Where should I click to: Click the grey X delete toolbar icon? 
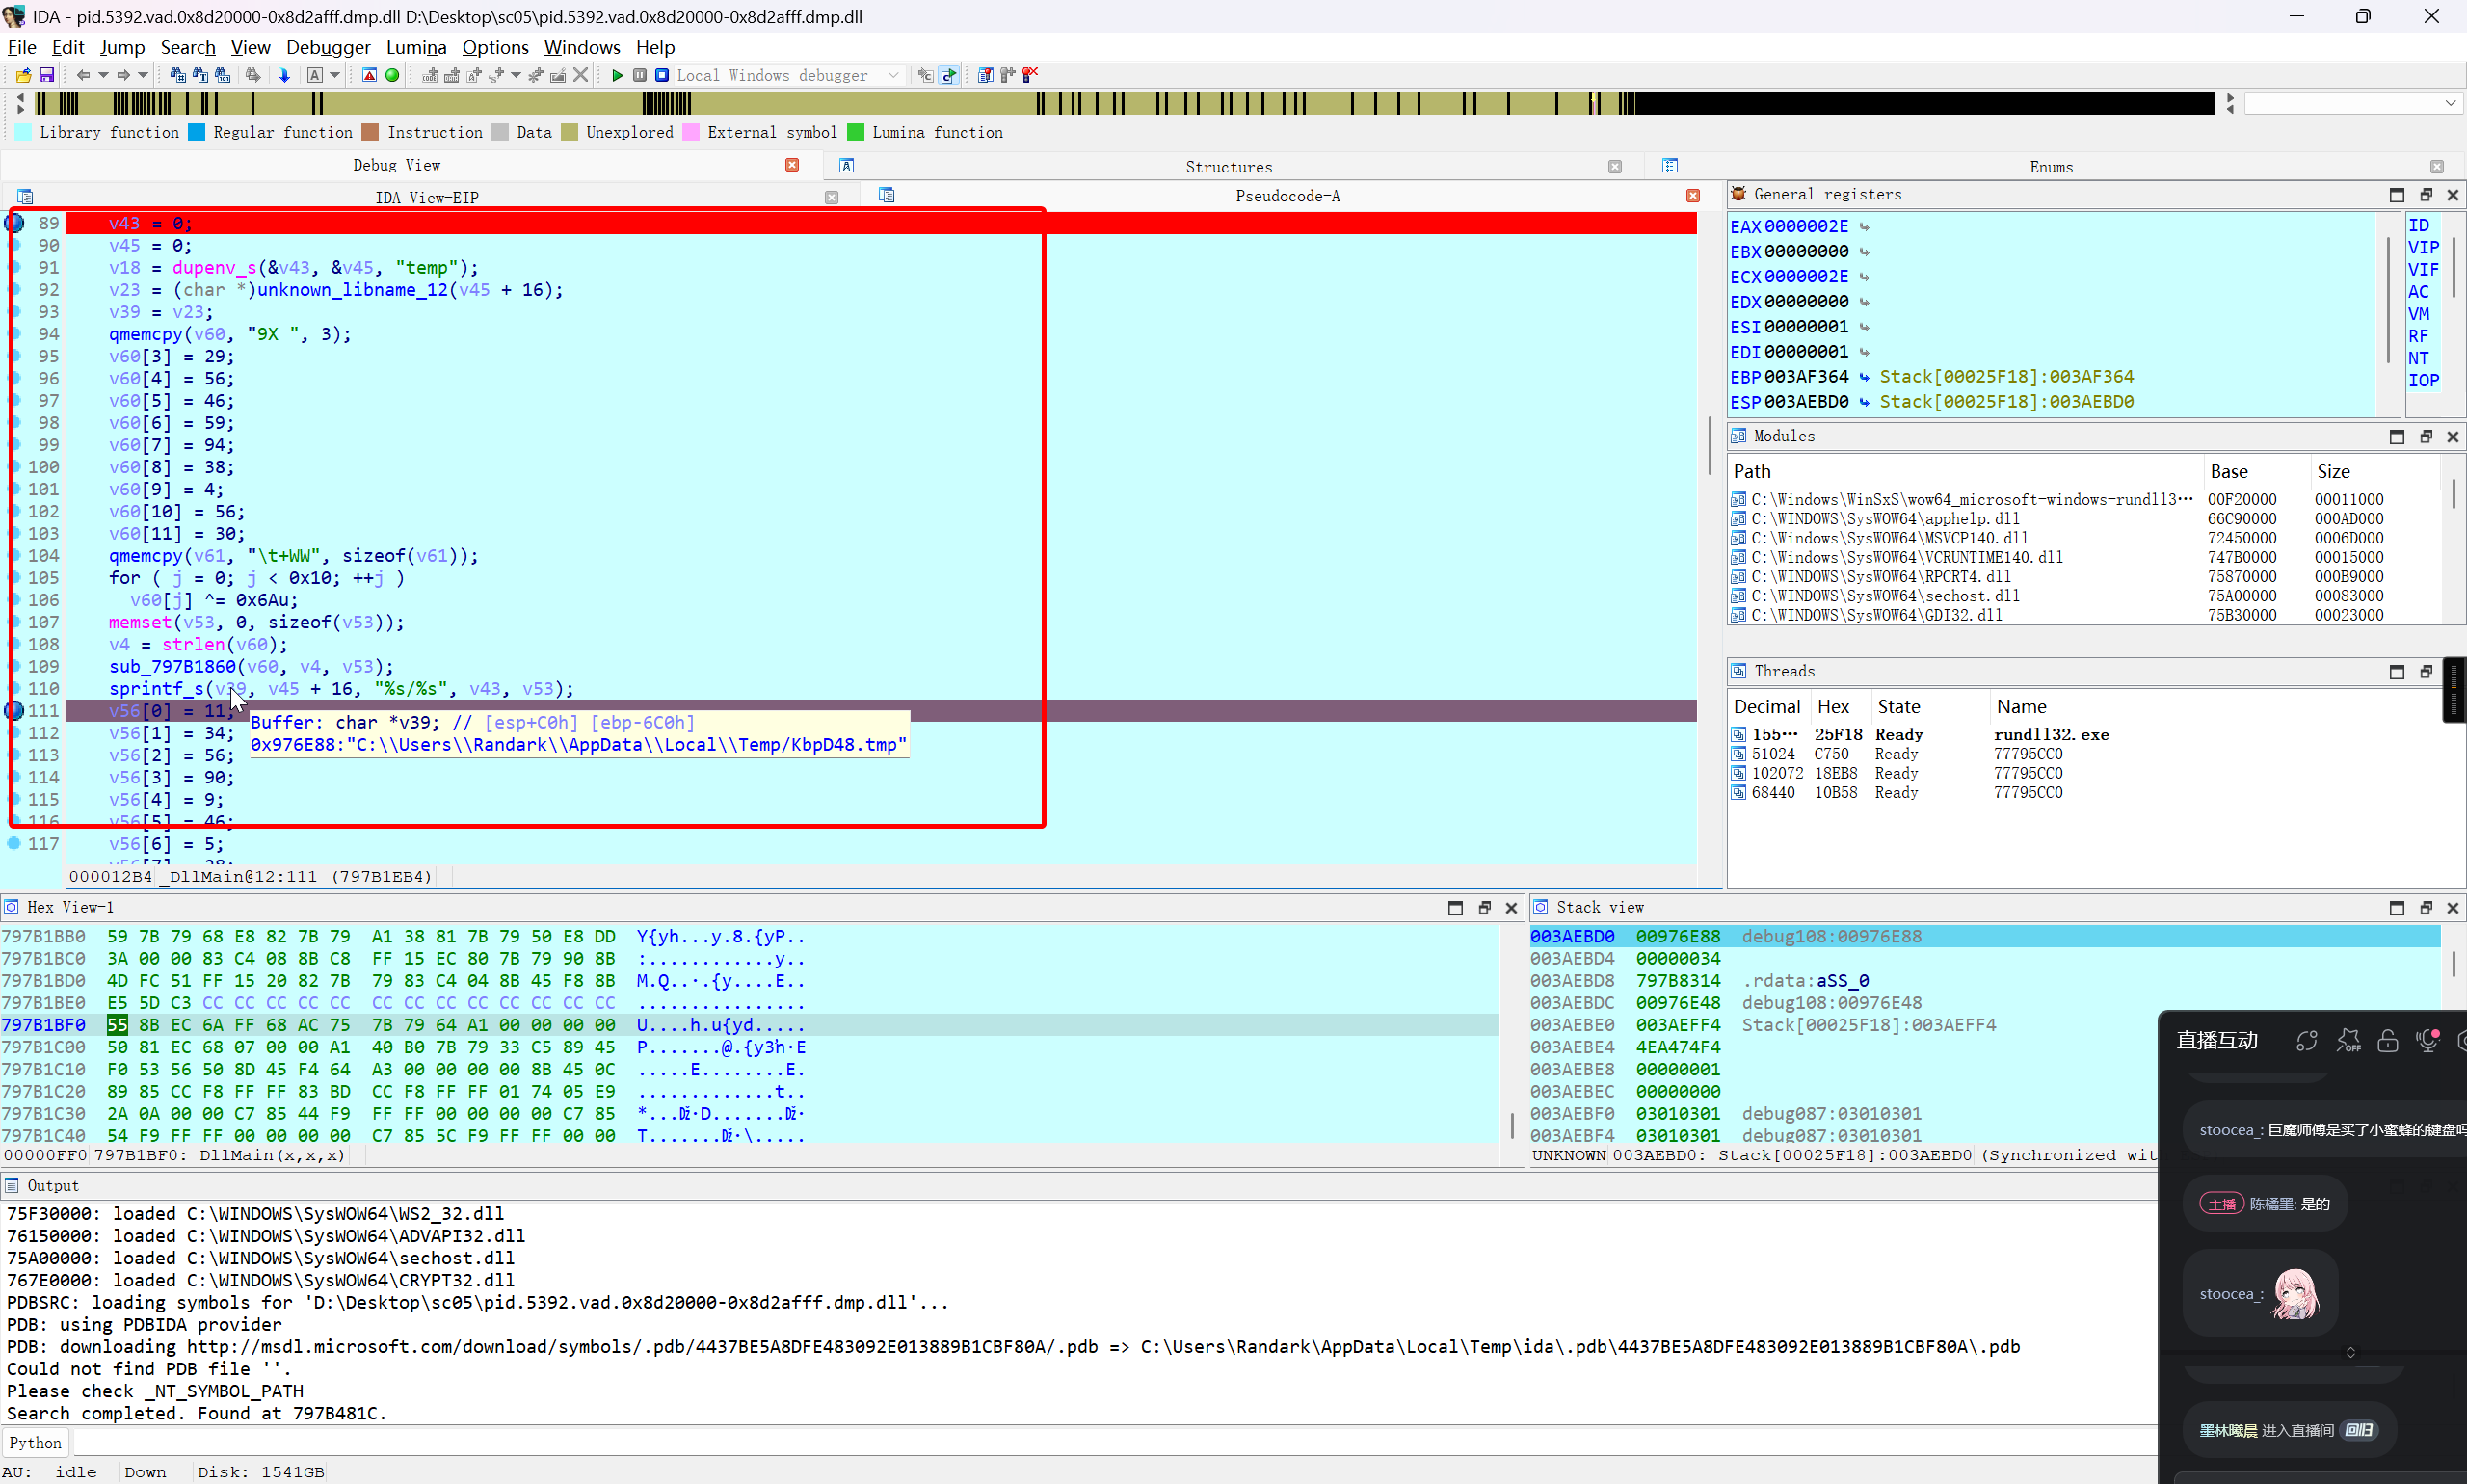click(580, 75)
